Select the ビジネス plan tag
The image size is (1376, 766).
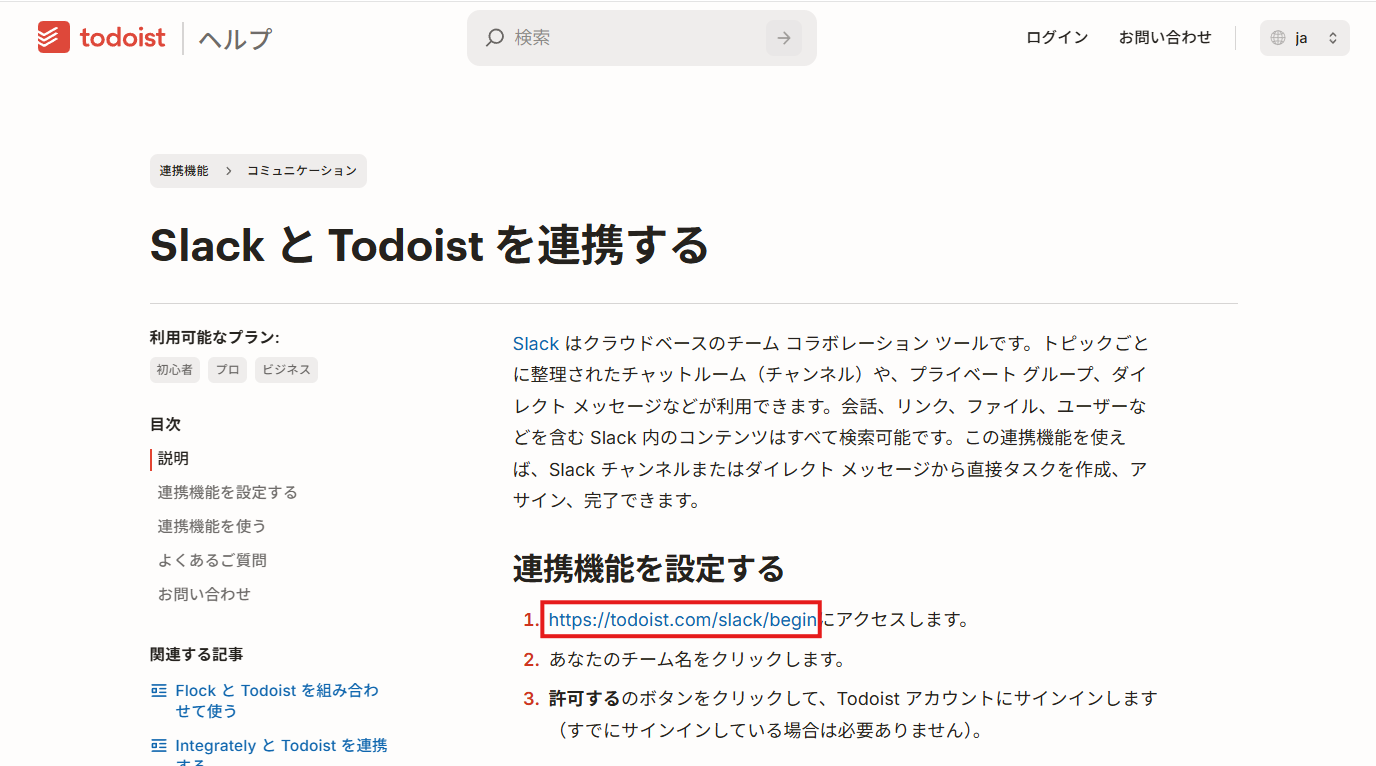287,370
